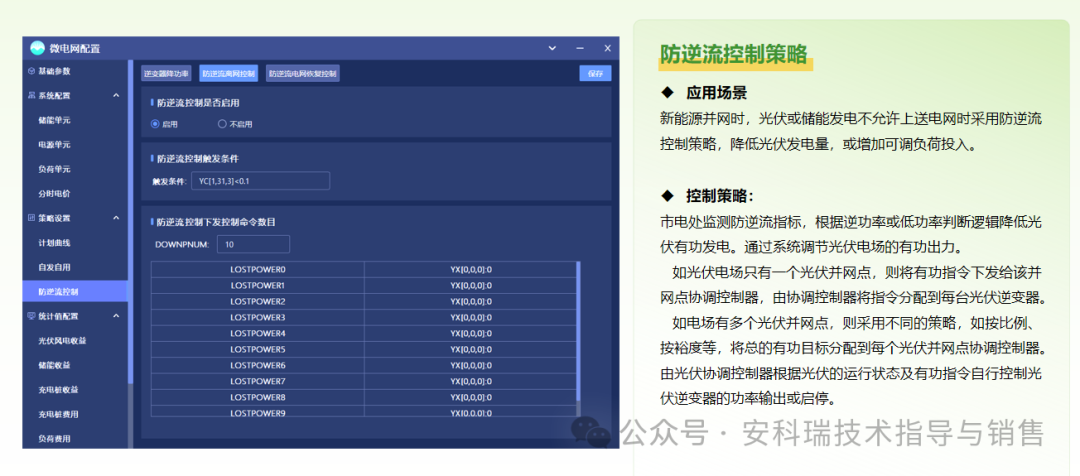This screenshot has width=1080, height=476.
Task: Open 充电桩收益 in the sidebar
Action: coord(59,389)
